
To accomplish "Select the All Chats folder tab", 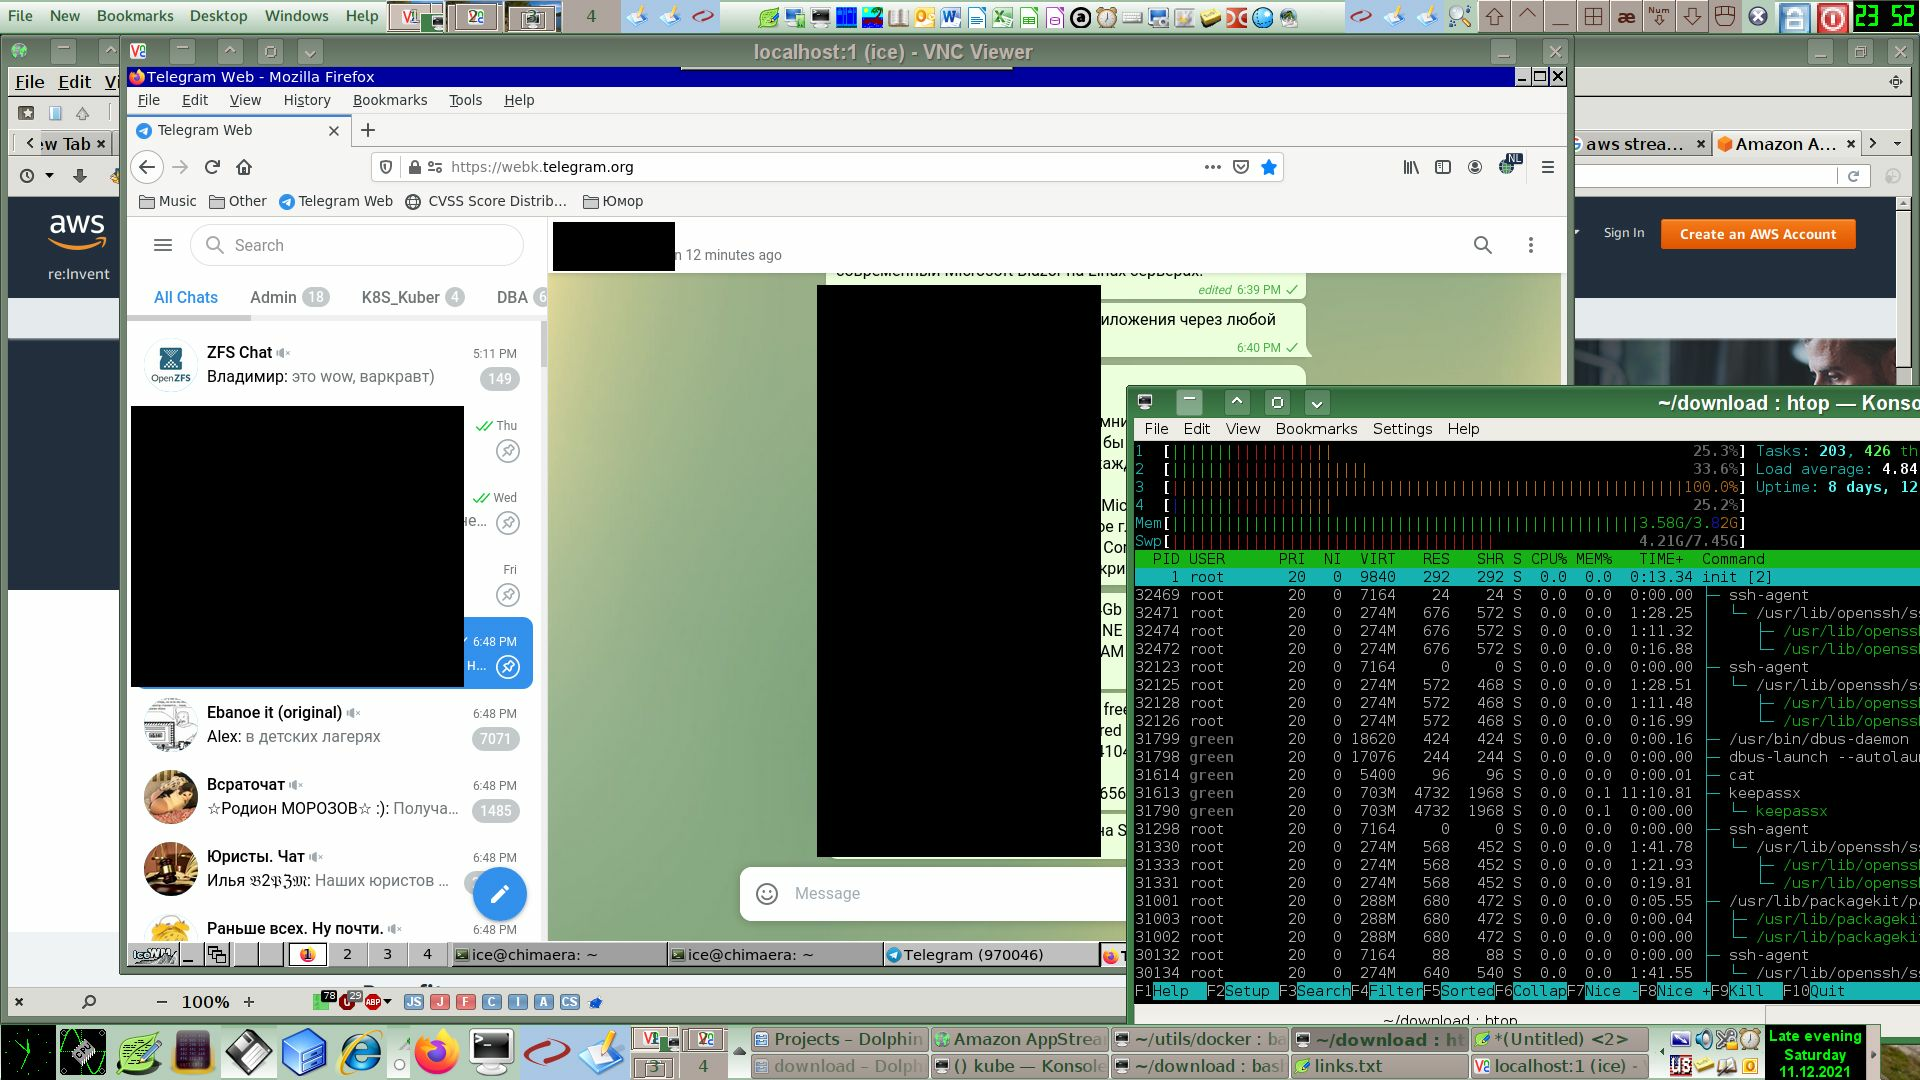I will coord(185,297).
